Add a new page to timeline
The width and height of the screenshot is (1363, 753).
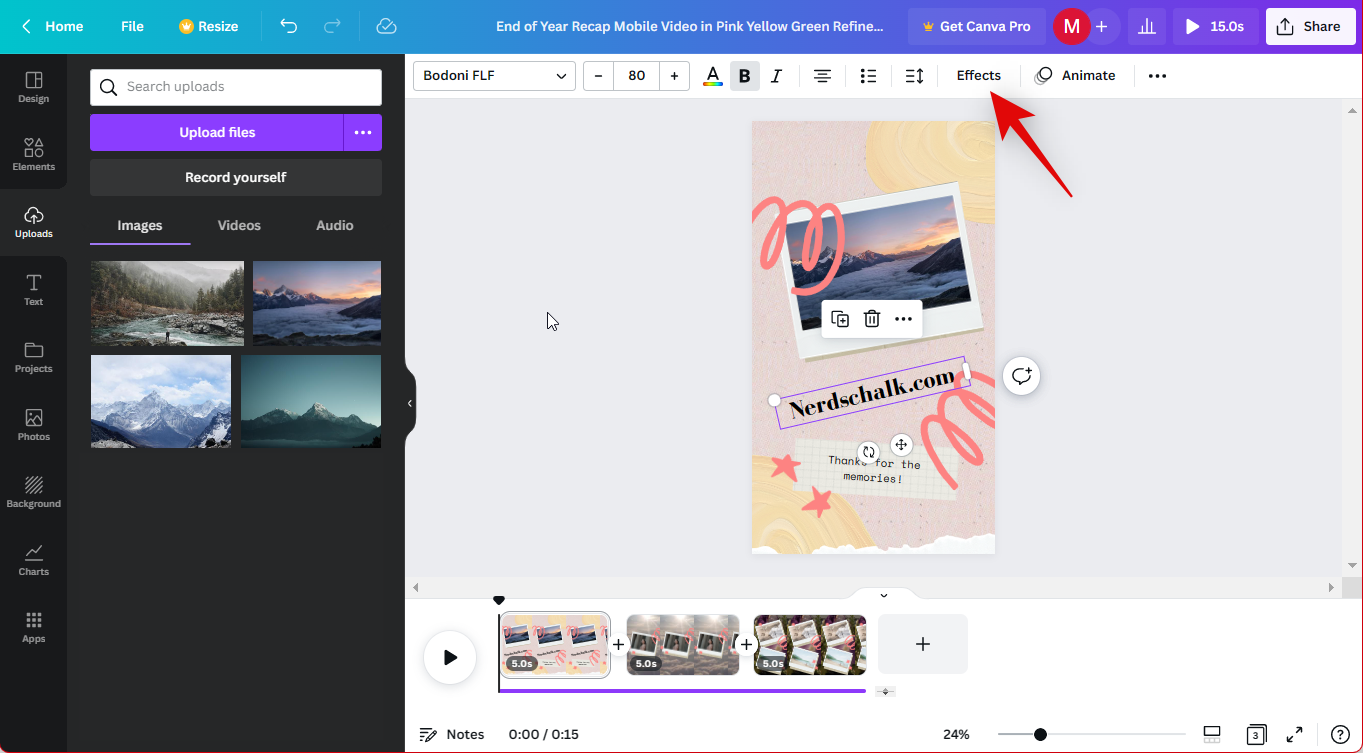(923, 644)
